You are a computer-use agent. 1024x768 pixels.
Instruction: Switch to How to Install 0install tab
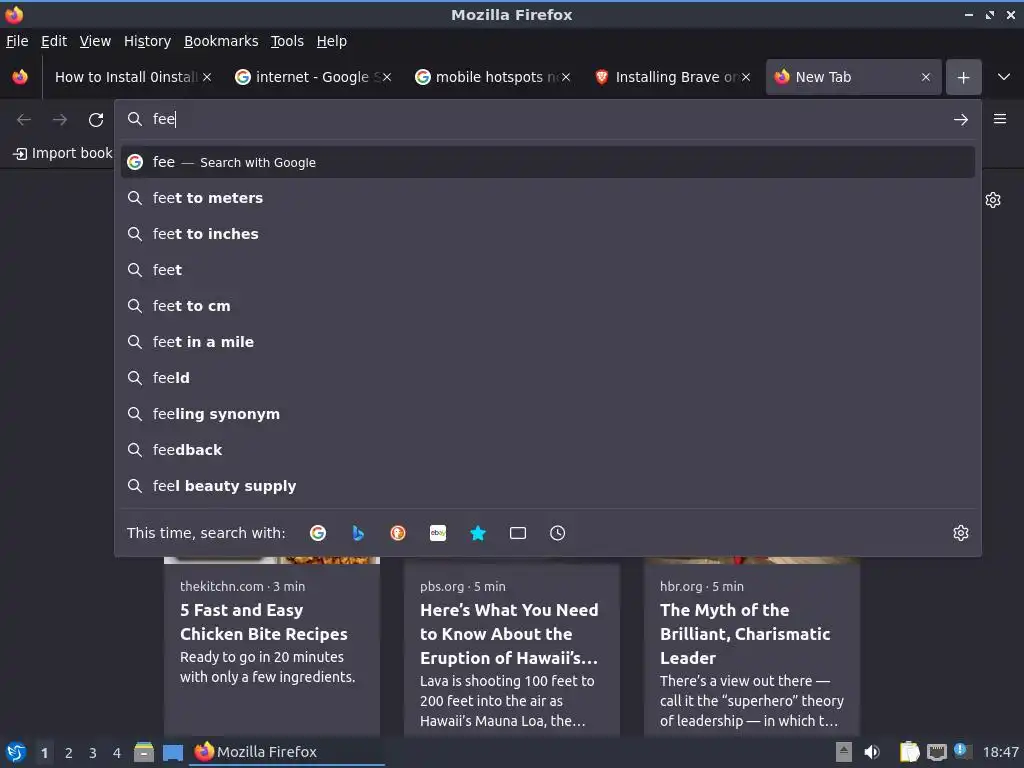tap(124, 77)
